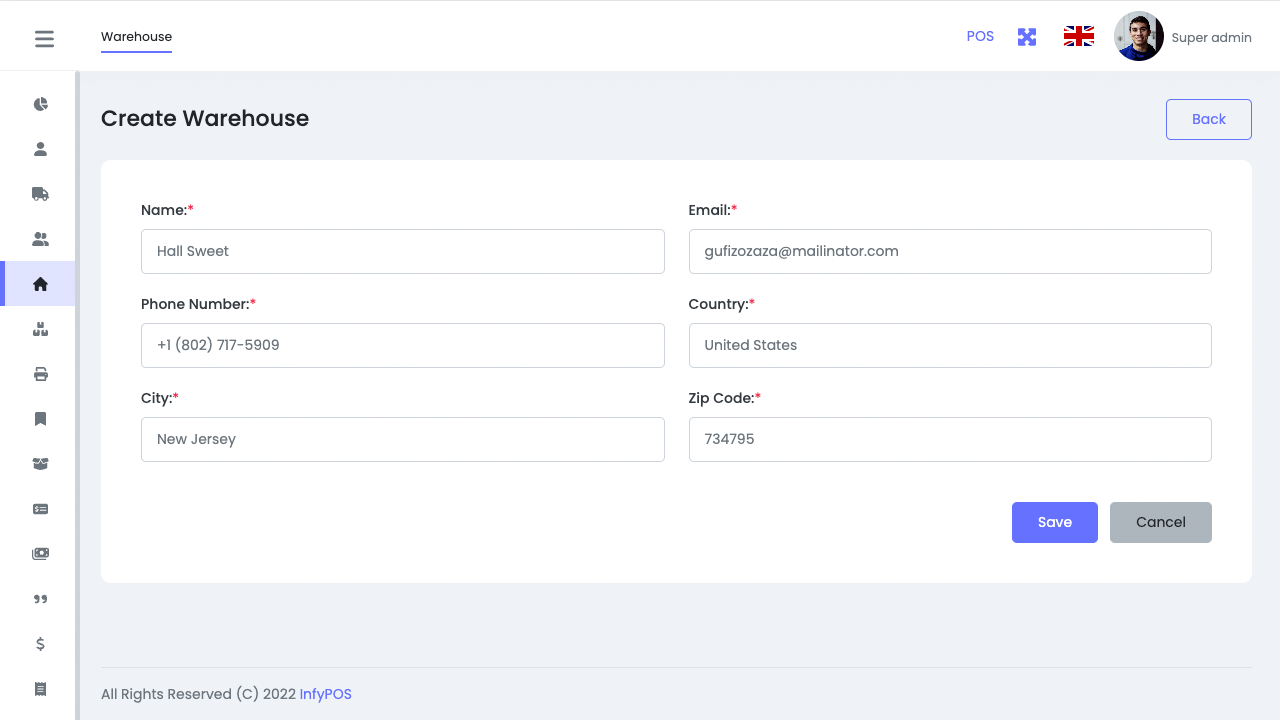Open the UK flag language dropdown
The image size is (1280, 720).
coord(1078,37)
